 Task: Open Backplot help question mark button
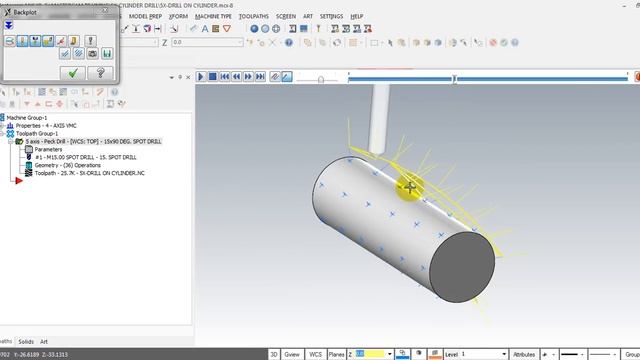point(100,73)
